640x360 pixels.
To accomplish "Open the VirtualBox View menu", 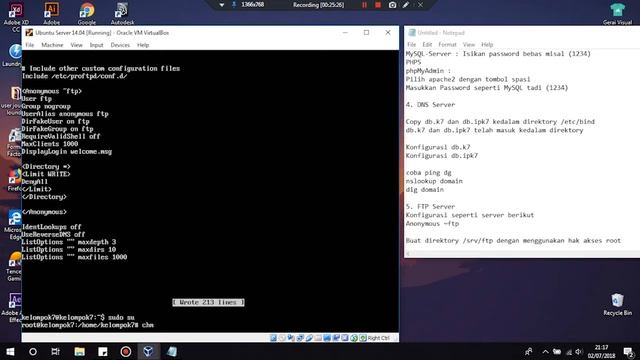I will click(76, 45).
